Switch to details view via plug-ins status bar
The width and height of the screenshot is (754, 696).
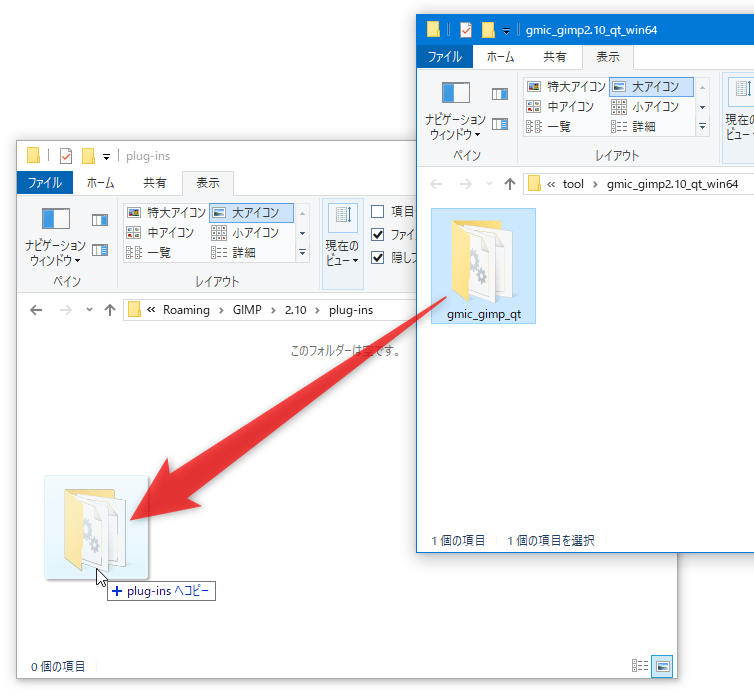[640, 666]
